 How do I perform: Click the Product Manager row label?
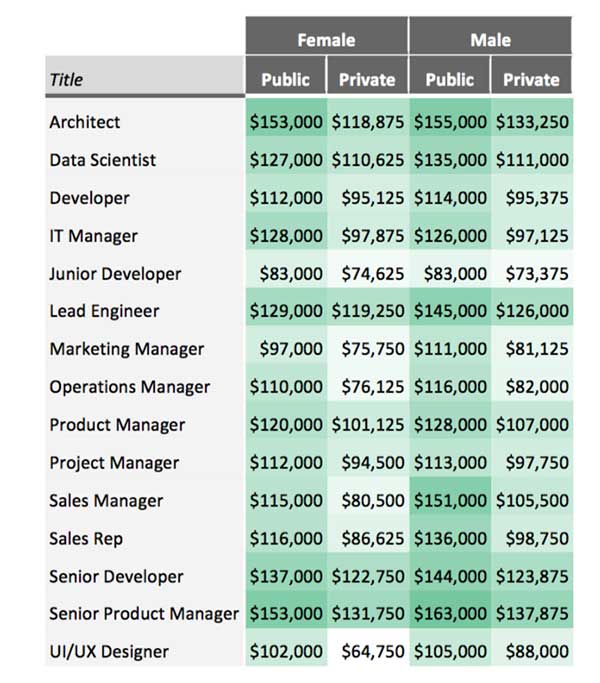click(117, 425)
